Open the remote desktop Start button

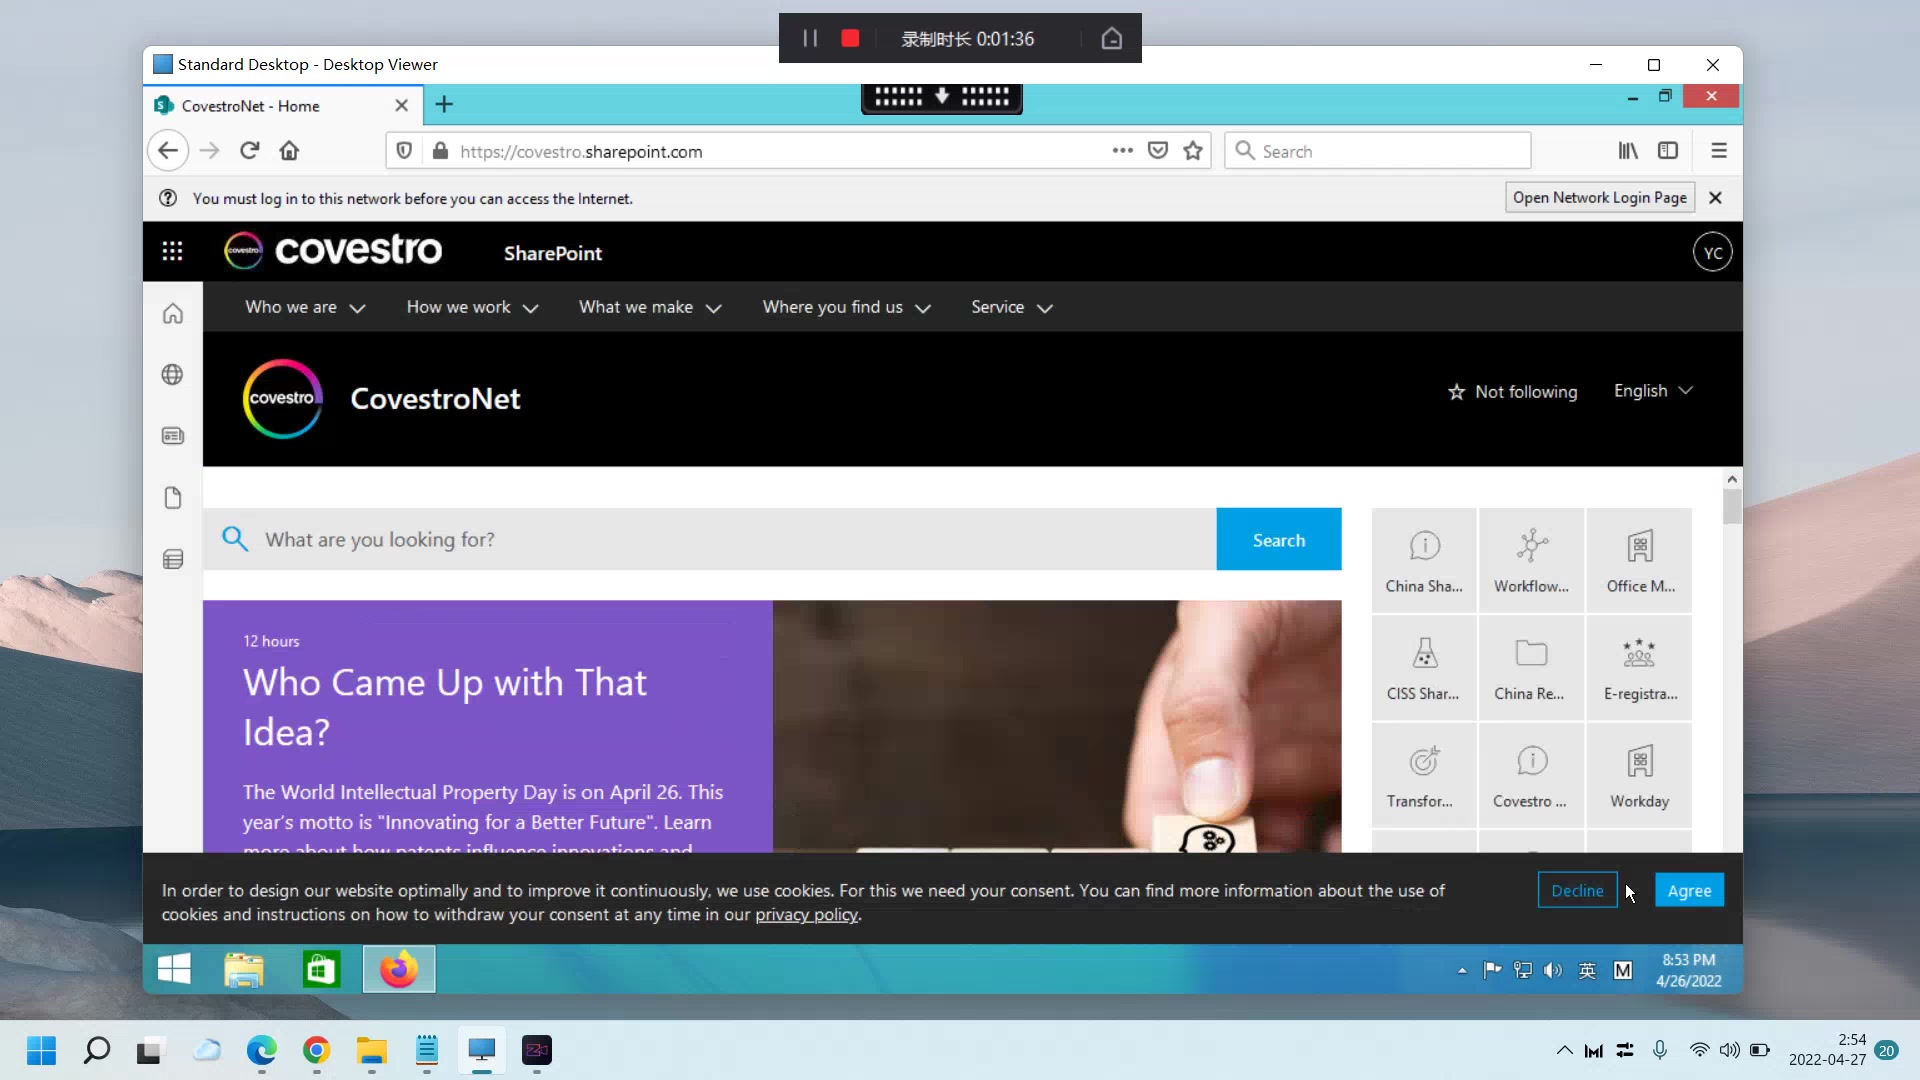tap(174, 969)
